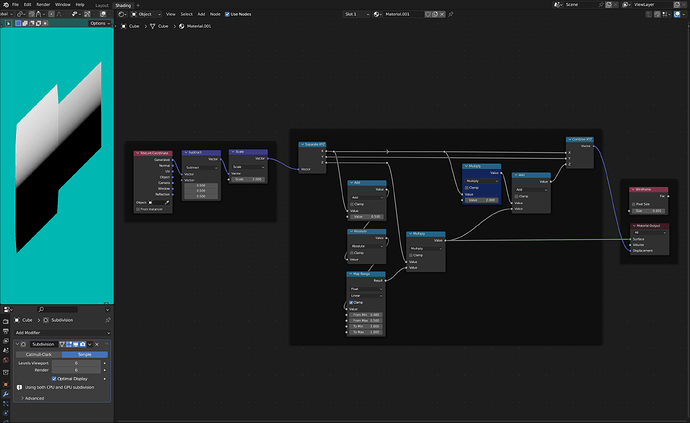Open the snapping options dropdown in node editor header

(x=667, y=14)
